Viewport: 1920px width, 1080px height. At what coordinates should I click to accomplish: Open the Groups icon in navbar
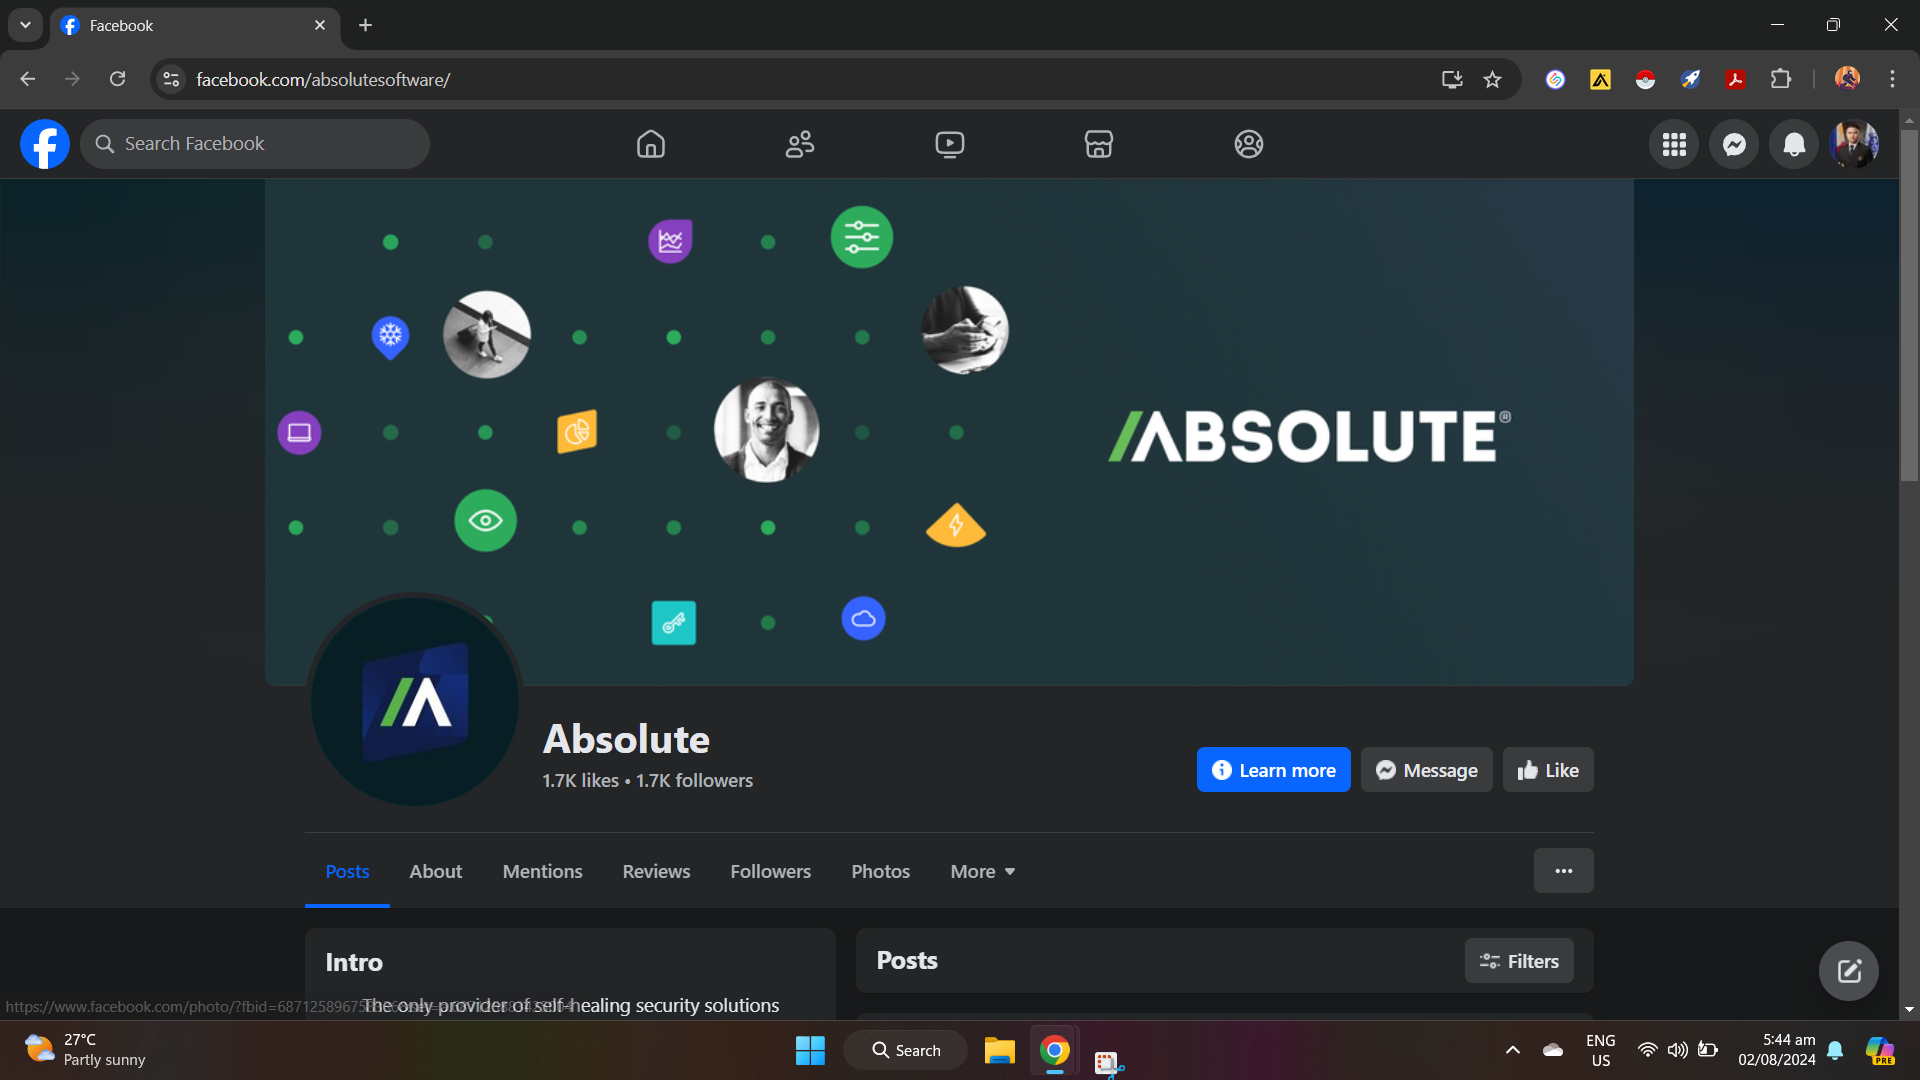pos(1248,144)
